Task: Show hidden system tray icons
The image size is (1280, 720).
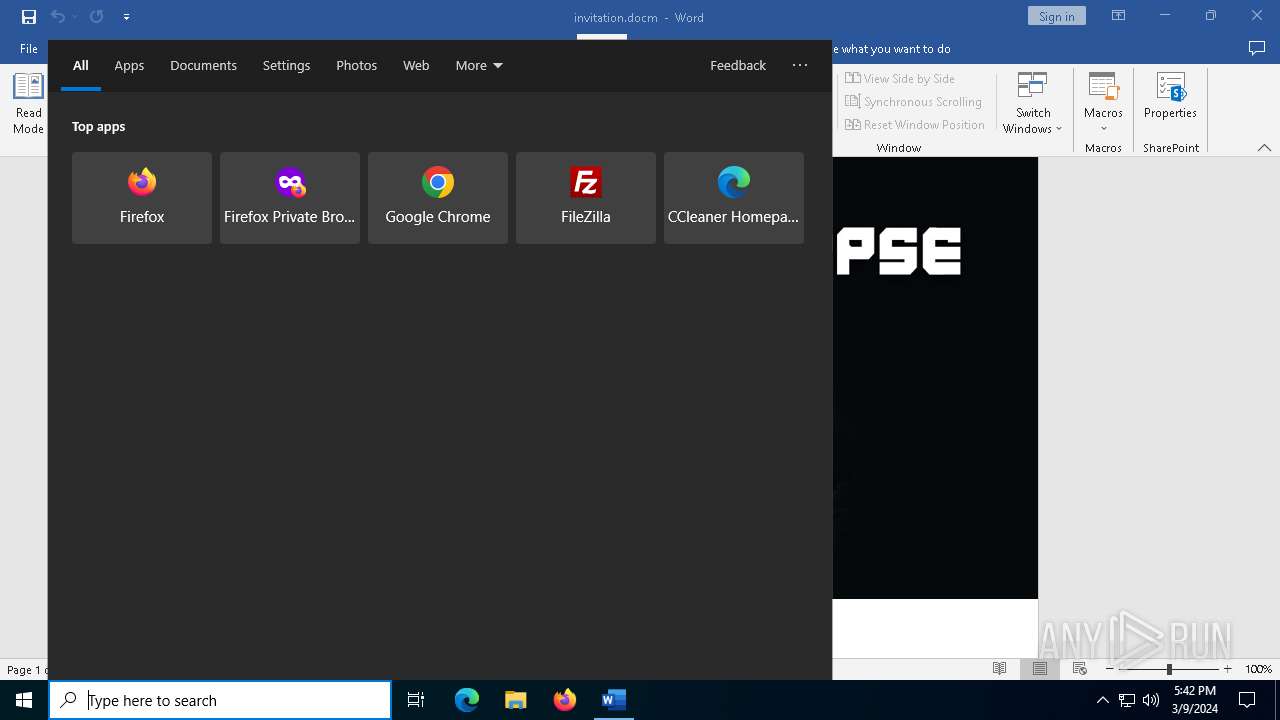Action: [1102, 700]
